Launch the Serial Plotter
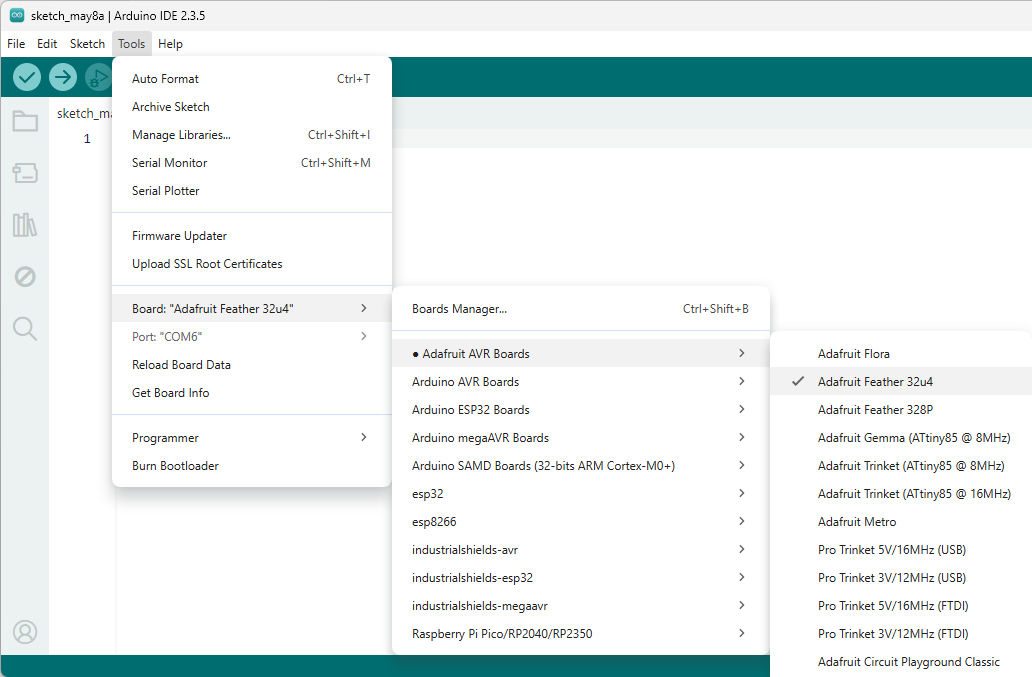Image resolution: width=1032 pixels, height=677 pixels. pos(252,191)
